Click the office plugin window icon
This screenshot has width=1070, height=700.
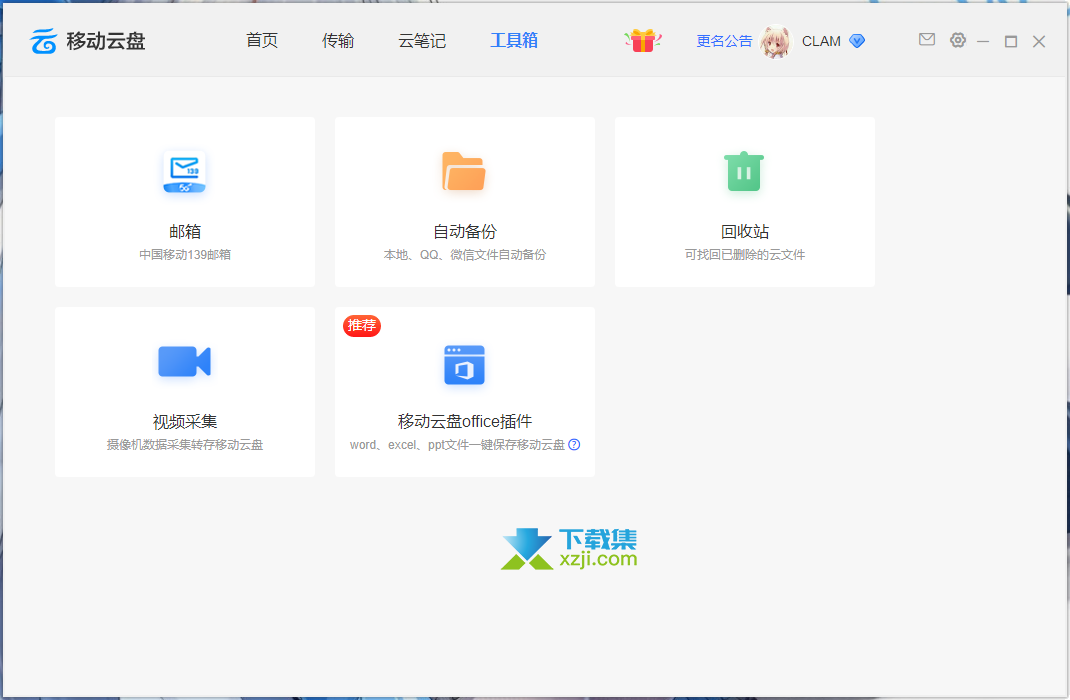[x=464, y=365]
